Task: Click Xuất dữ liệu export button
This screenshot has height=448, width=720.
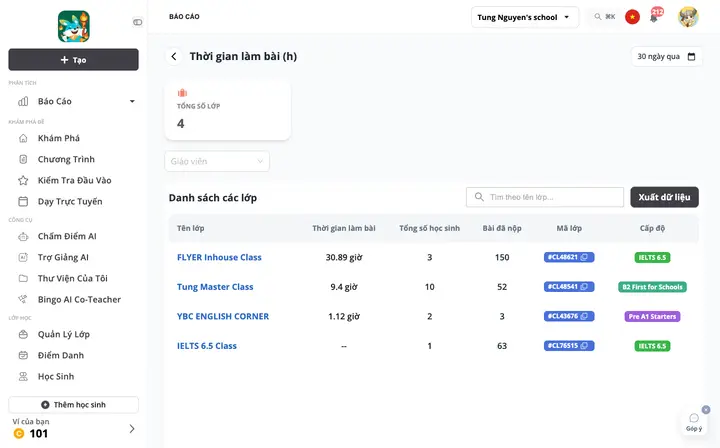Action: pyautogui.click(x=664, y=197)
